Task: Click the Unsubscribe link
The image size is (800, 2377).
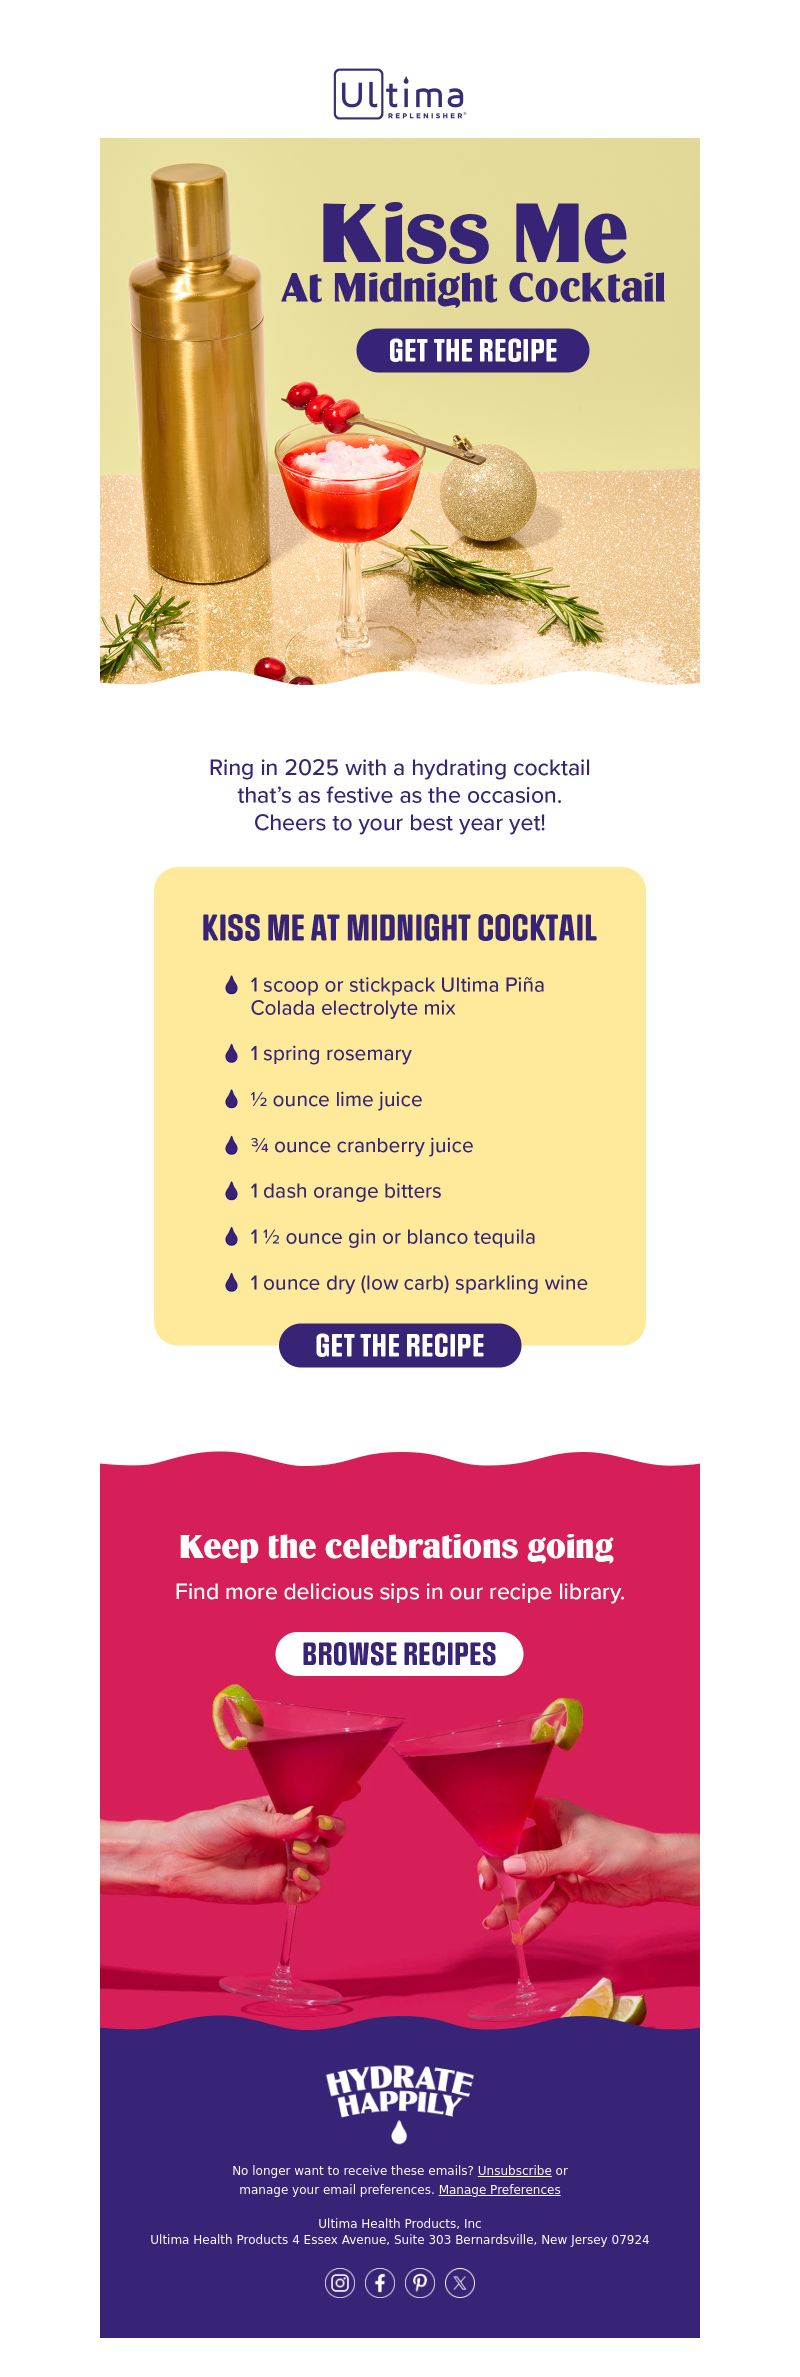Action: (x=514, y=2170)
